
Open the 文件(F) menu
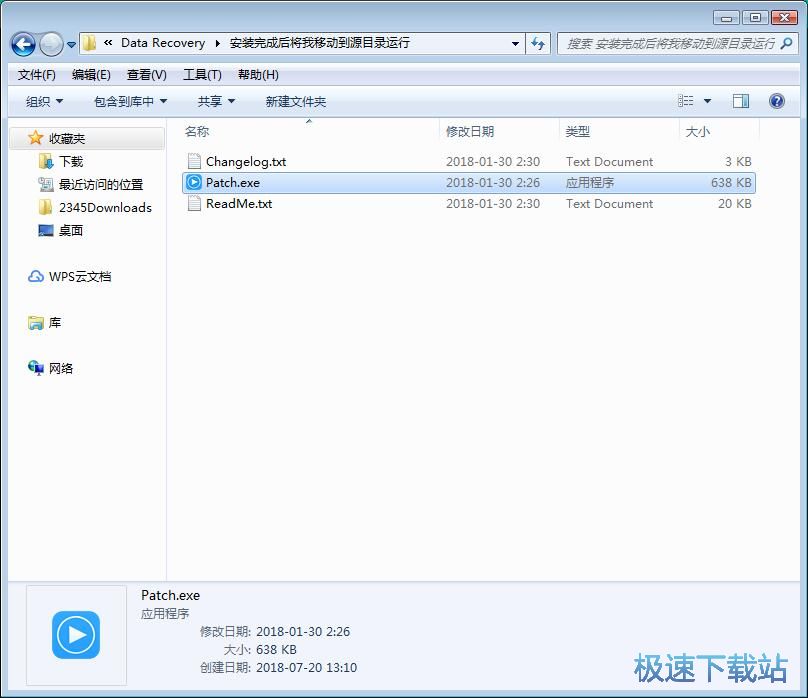tap(37, 75)
